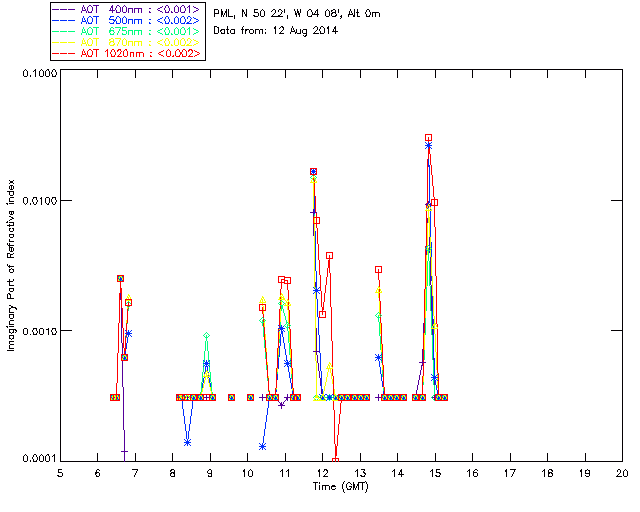Click the purple plus marker near 6.7 GMT bottom

[124, 452]
